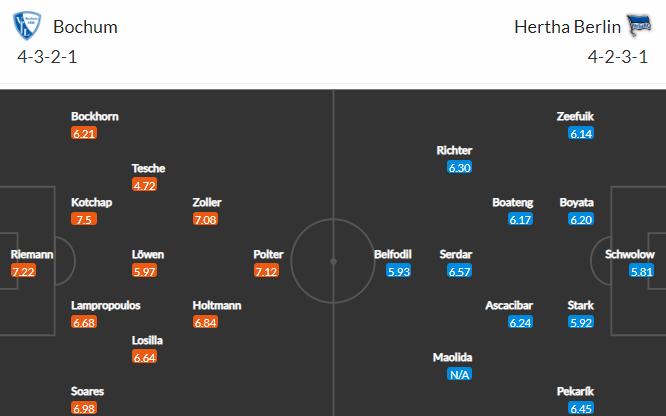Screen dimensions: 666x416
Task: Click Belfodil's 5.93 rating badge
Action: click(x=399, y=271)
